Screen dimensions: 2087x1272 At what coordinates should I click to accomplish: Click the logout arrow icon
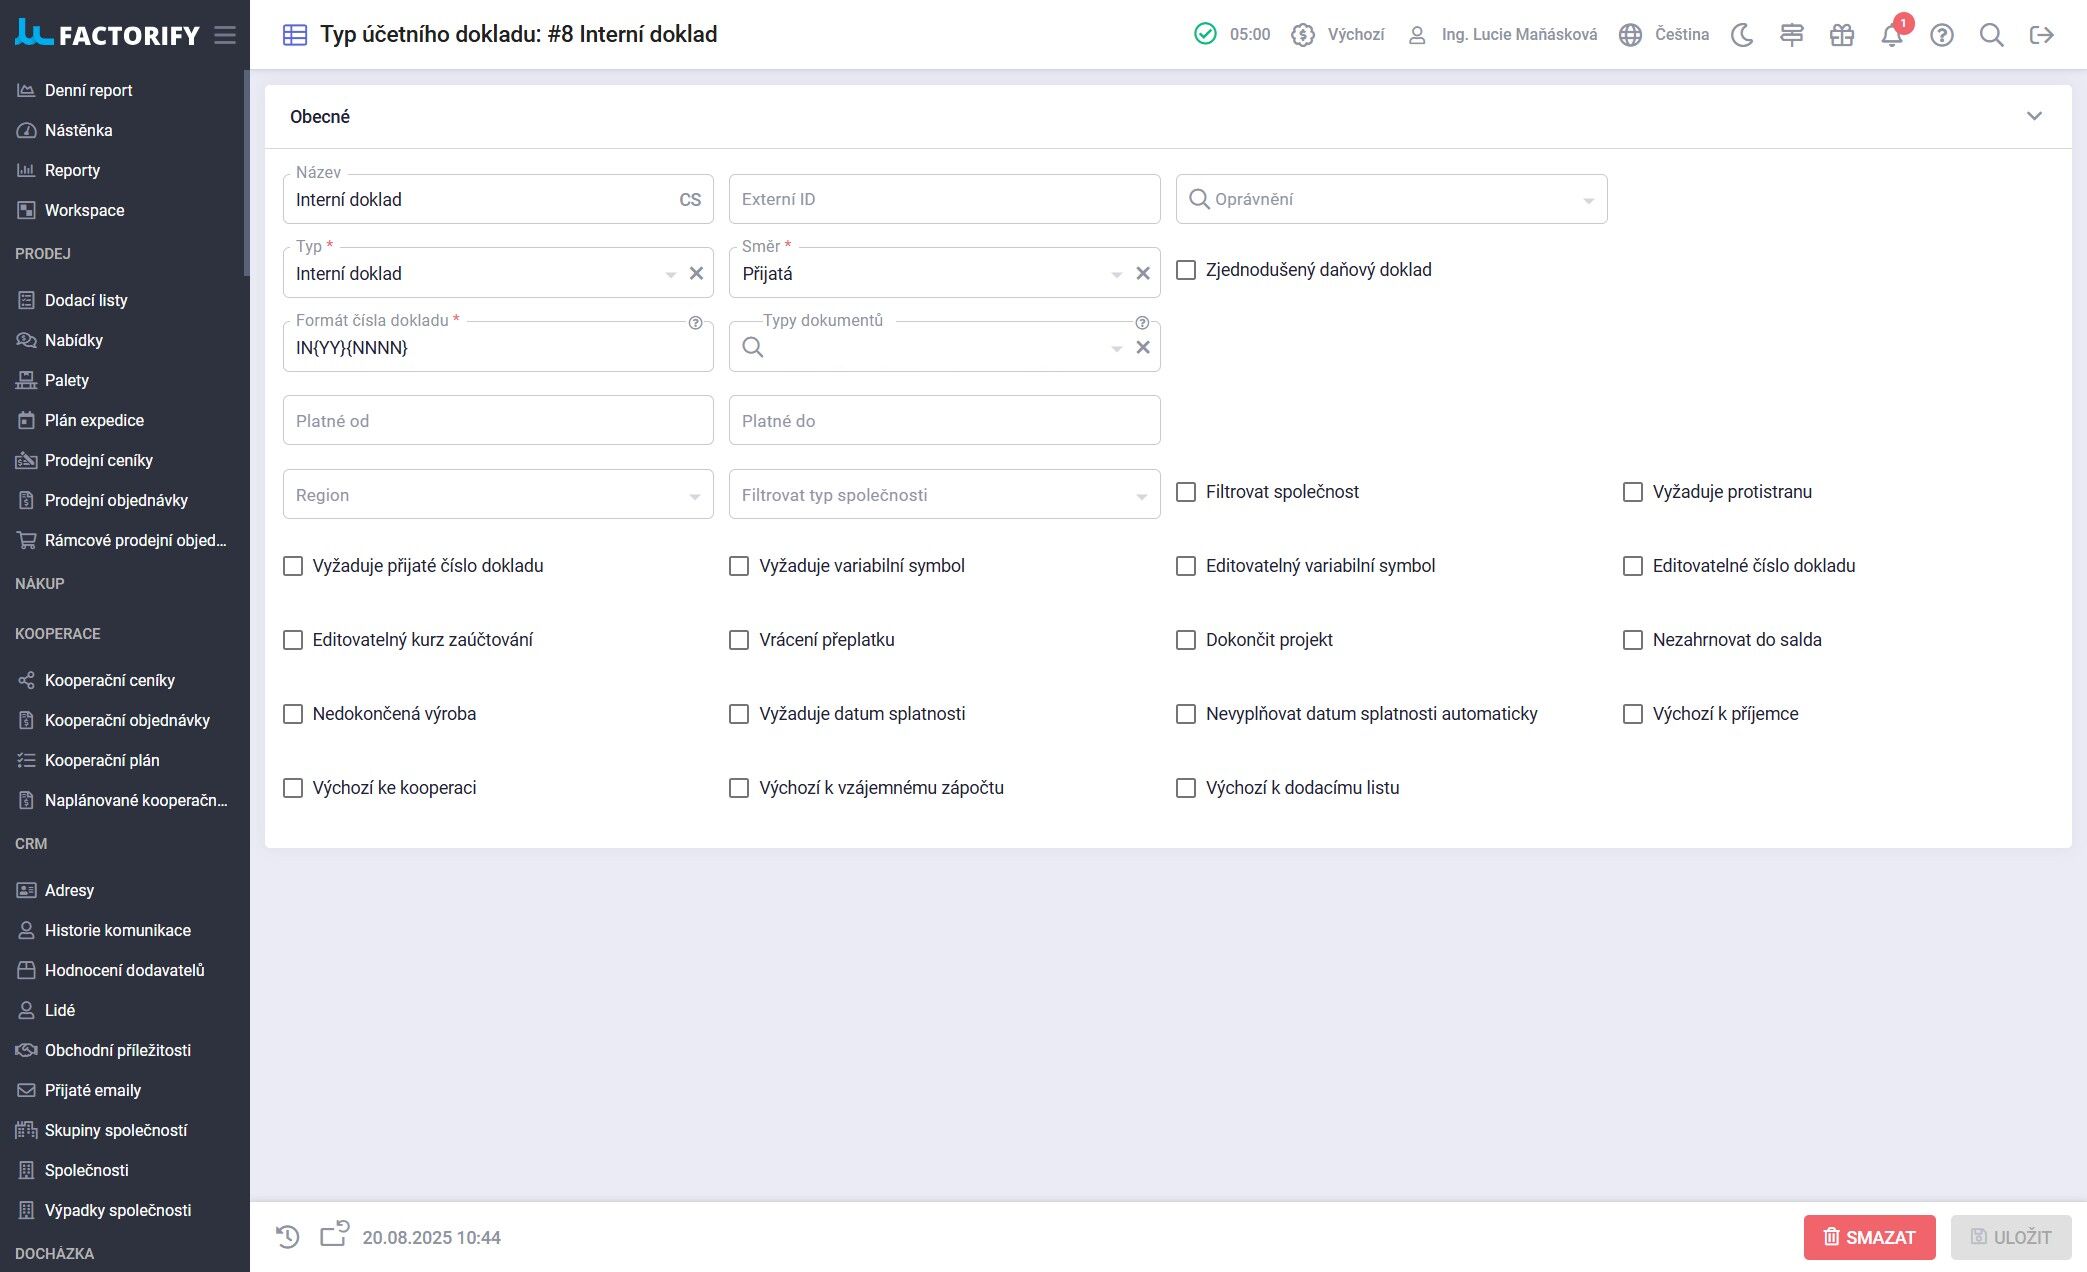(x=2041, y=35)
